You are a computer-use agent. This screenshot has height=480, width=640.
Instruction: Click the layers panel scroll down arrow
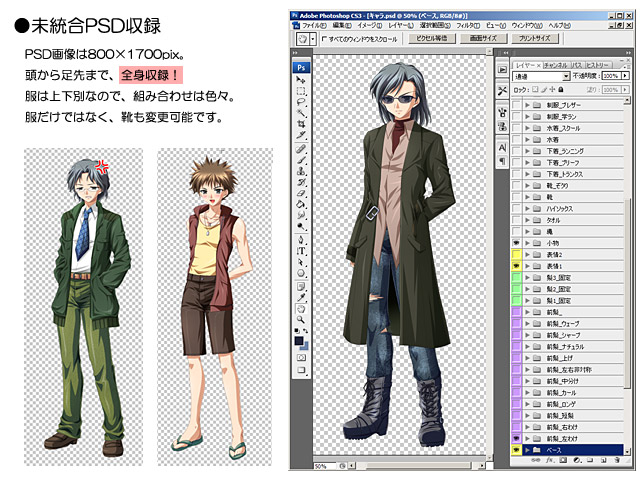pyautogui.click(x=627, y=452)
